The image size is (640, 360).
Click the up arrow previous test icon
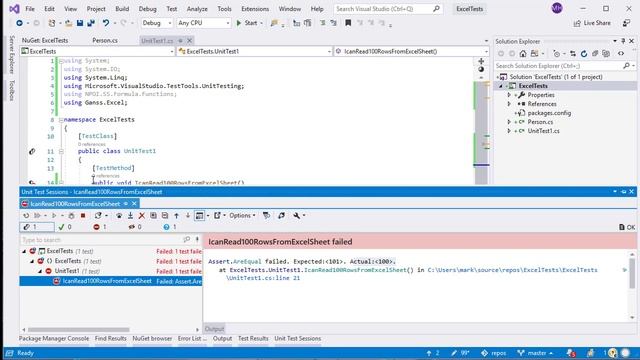pyautogui.click(x=176, y=216)
